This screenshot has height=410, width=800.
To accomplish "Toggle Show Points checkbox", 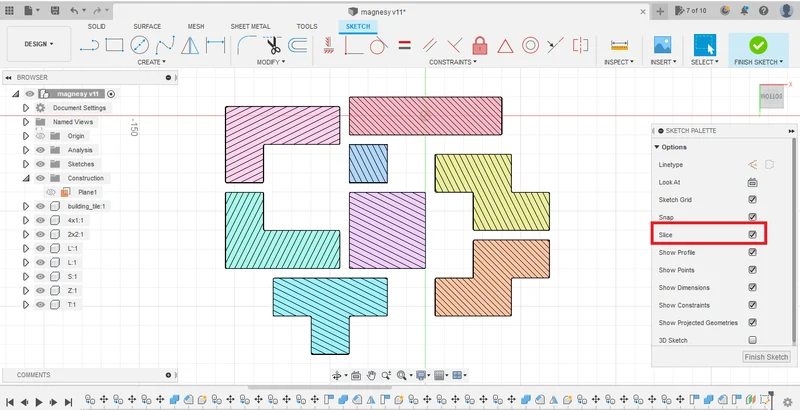I will click(753, 270).
